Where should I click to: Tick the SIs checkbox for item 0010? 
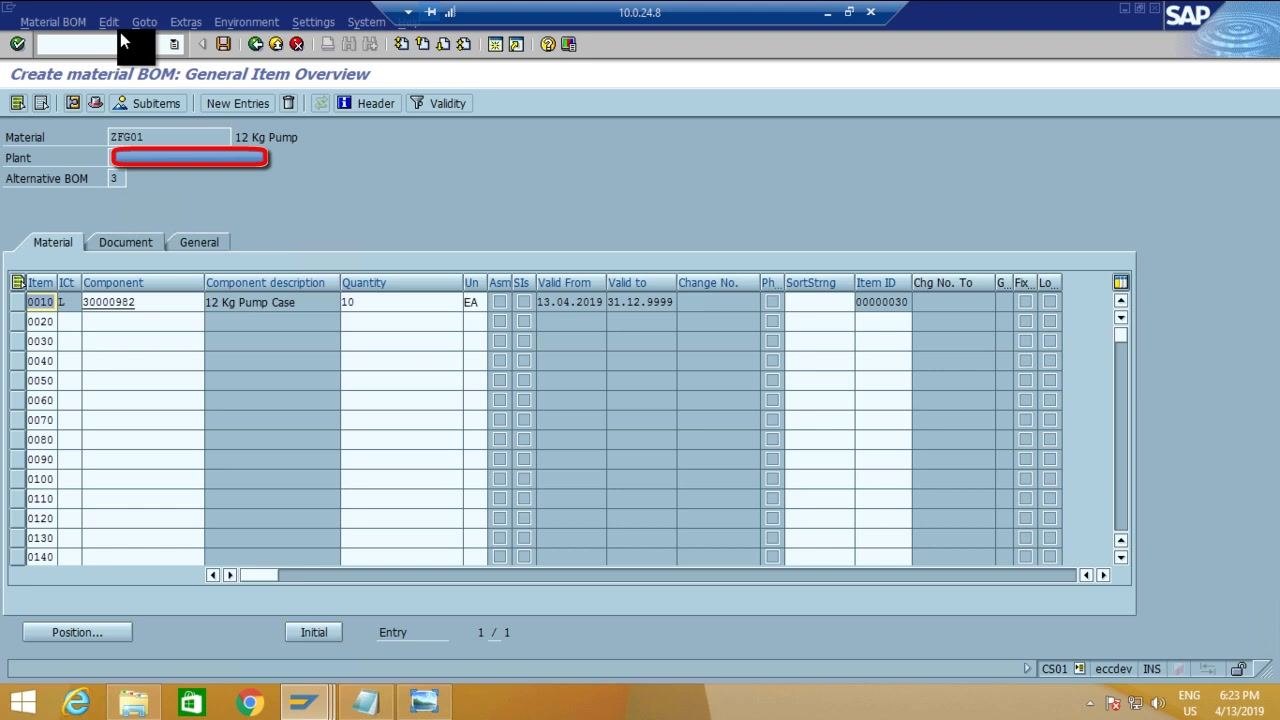(x=524, y=302)
